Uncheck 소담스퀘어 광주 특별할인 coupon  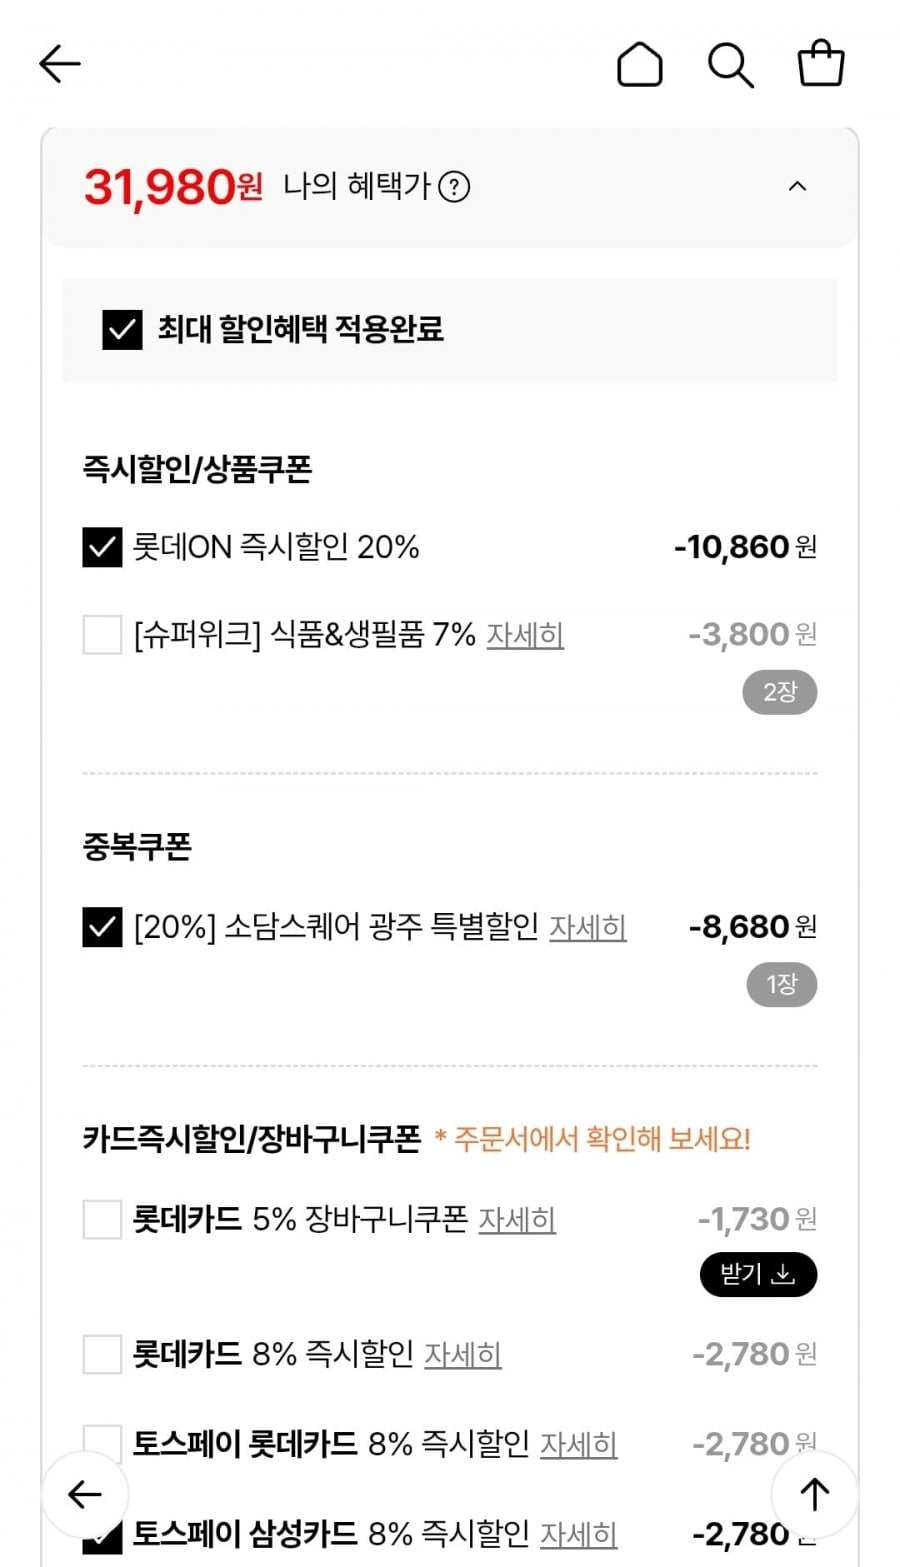[x=102, y=927]
